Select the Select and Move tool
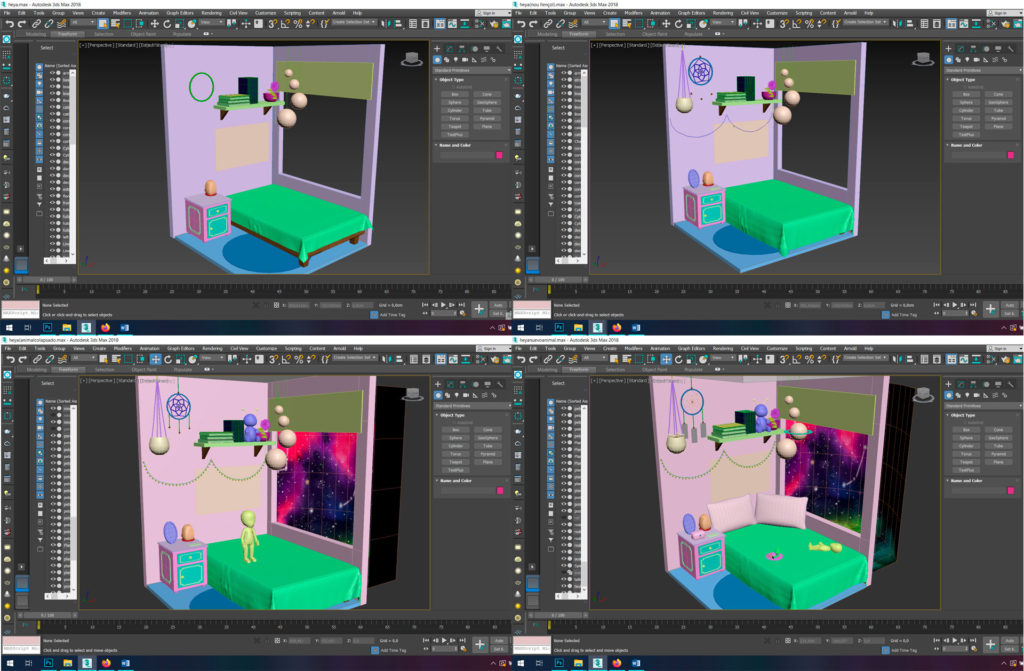1024x671 pixels. click(154, 23)
